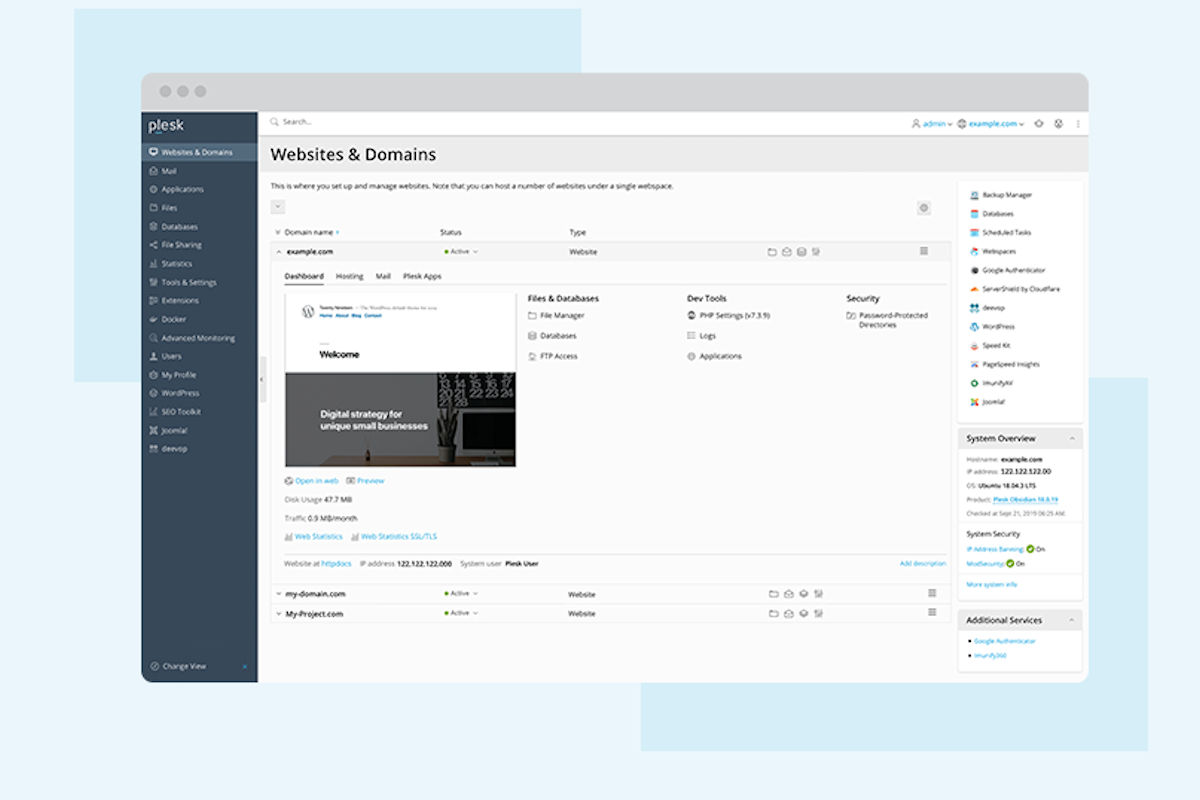The image size is (1200, 800).
Task: Open the example.com row hamburger menu
Action: point(924,251)
